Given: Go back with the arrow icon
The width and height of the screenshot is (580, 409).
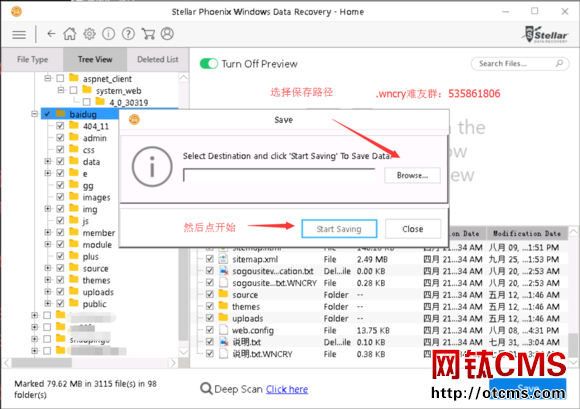Looking at the screenshot, I should (x=51, y=34).
